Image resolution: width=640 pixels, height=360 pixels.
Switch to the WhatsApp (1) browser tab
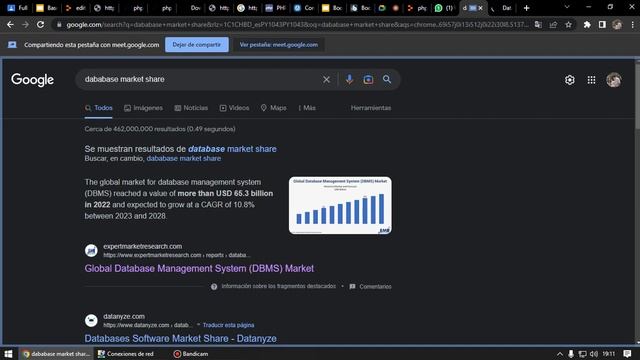[x=444, y=8]
